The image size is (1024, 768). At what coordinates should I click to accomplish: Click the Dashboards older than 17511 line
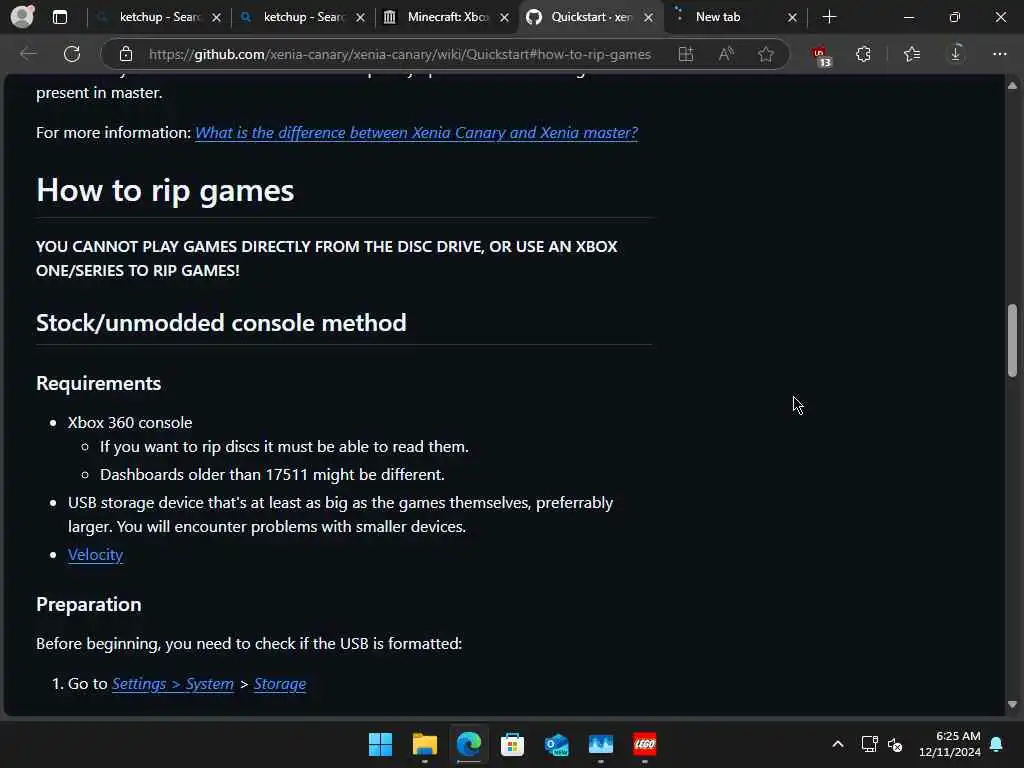[x=272, y=475]
